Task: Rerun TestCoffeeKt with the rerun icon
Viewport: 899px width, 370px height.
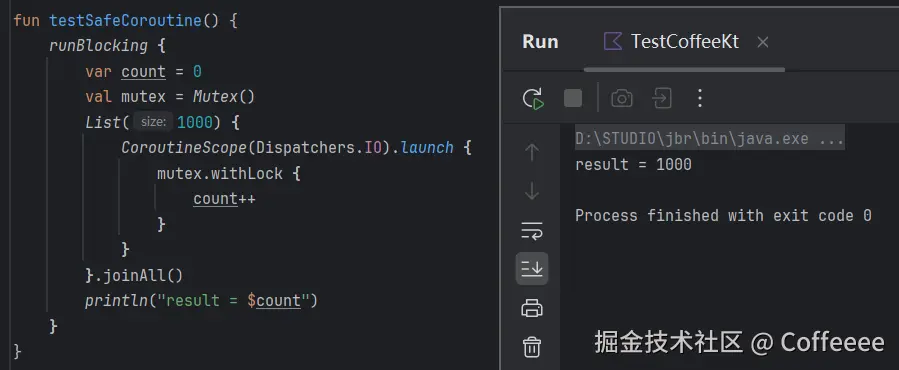Action: (533, 99)
